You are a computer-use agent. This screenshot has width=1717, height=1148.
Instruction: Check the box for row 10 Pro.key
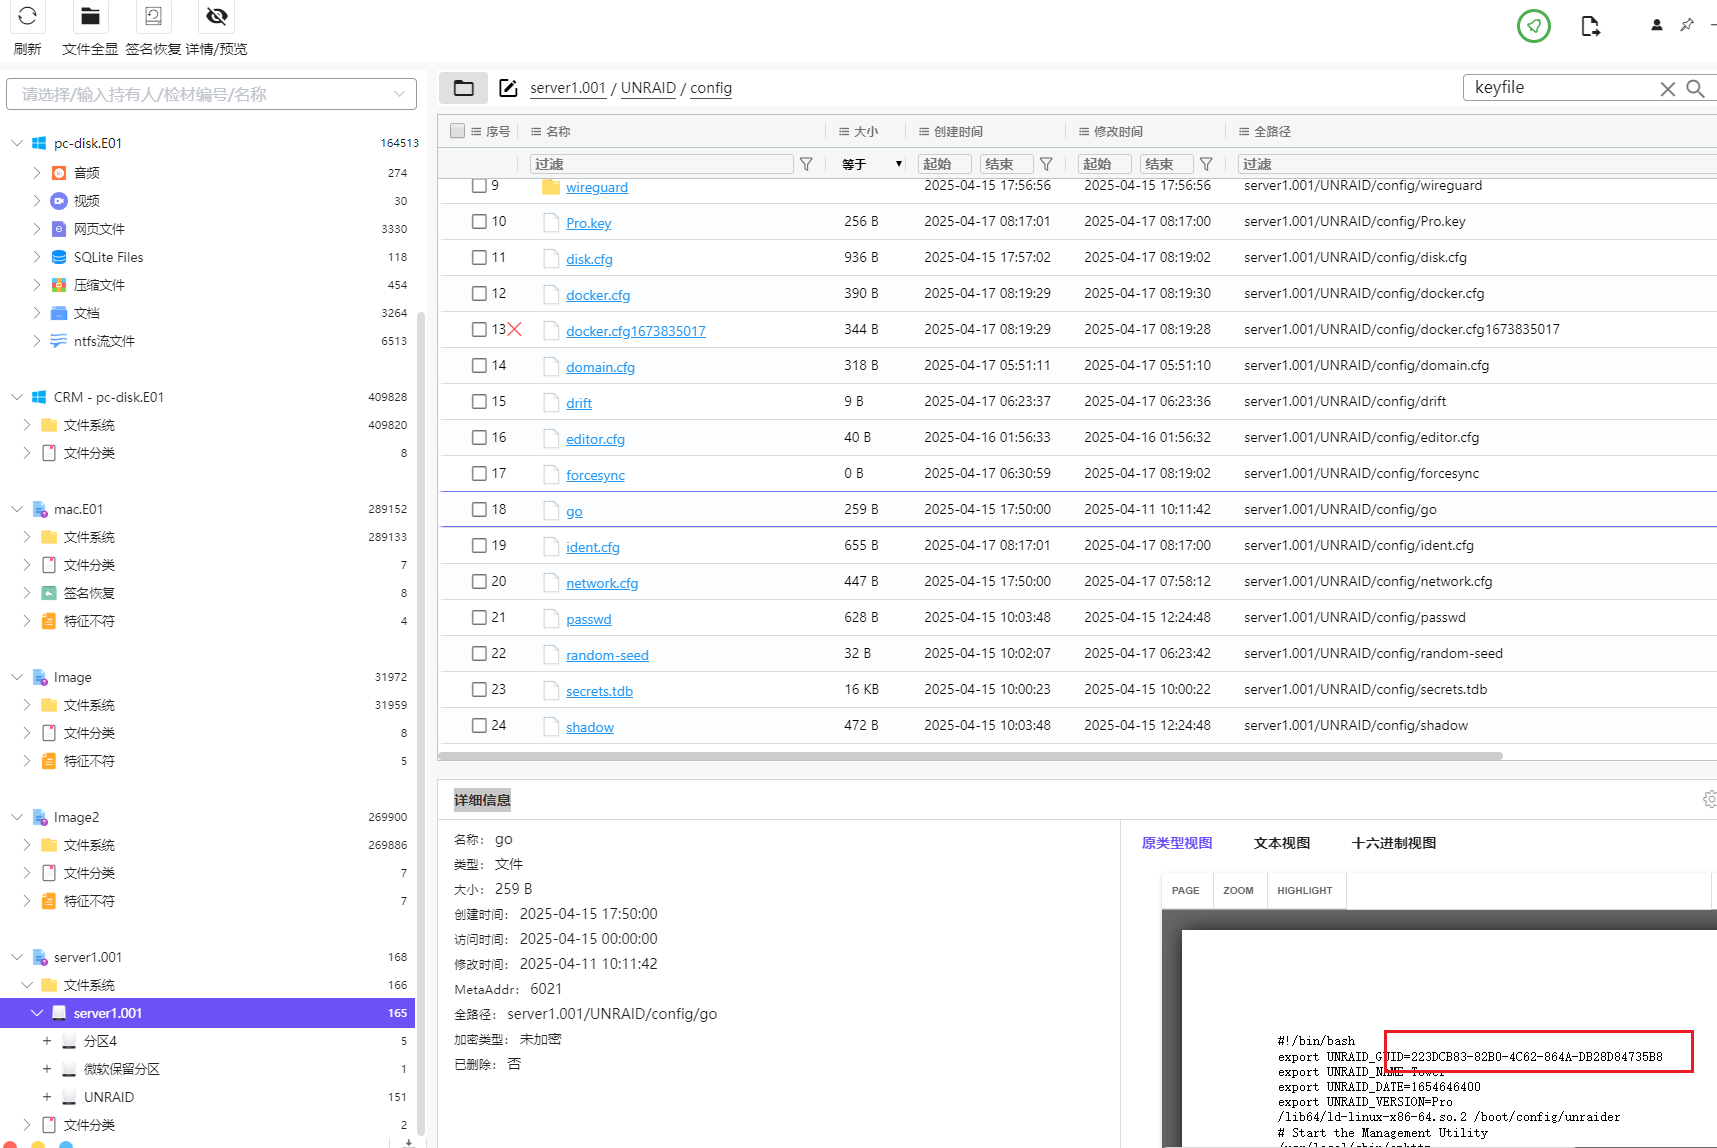pos(479,221)
